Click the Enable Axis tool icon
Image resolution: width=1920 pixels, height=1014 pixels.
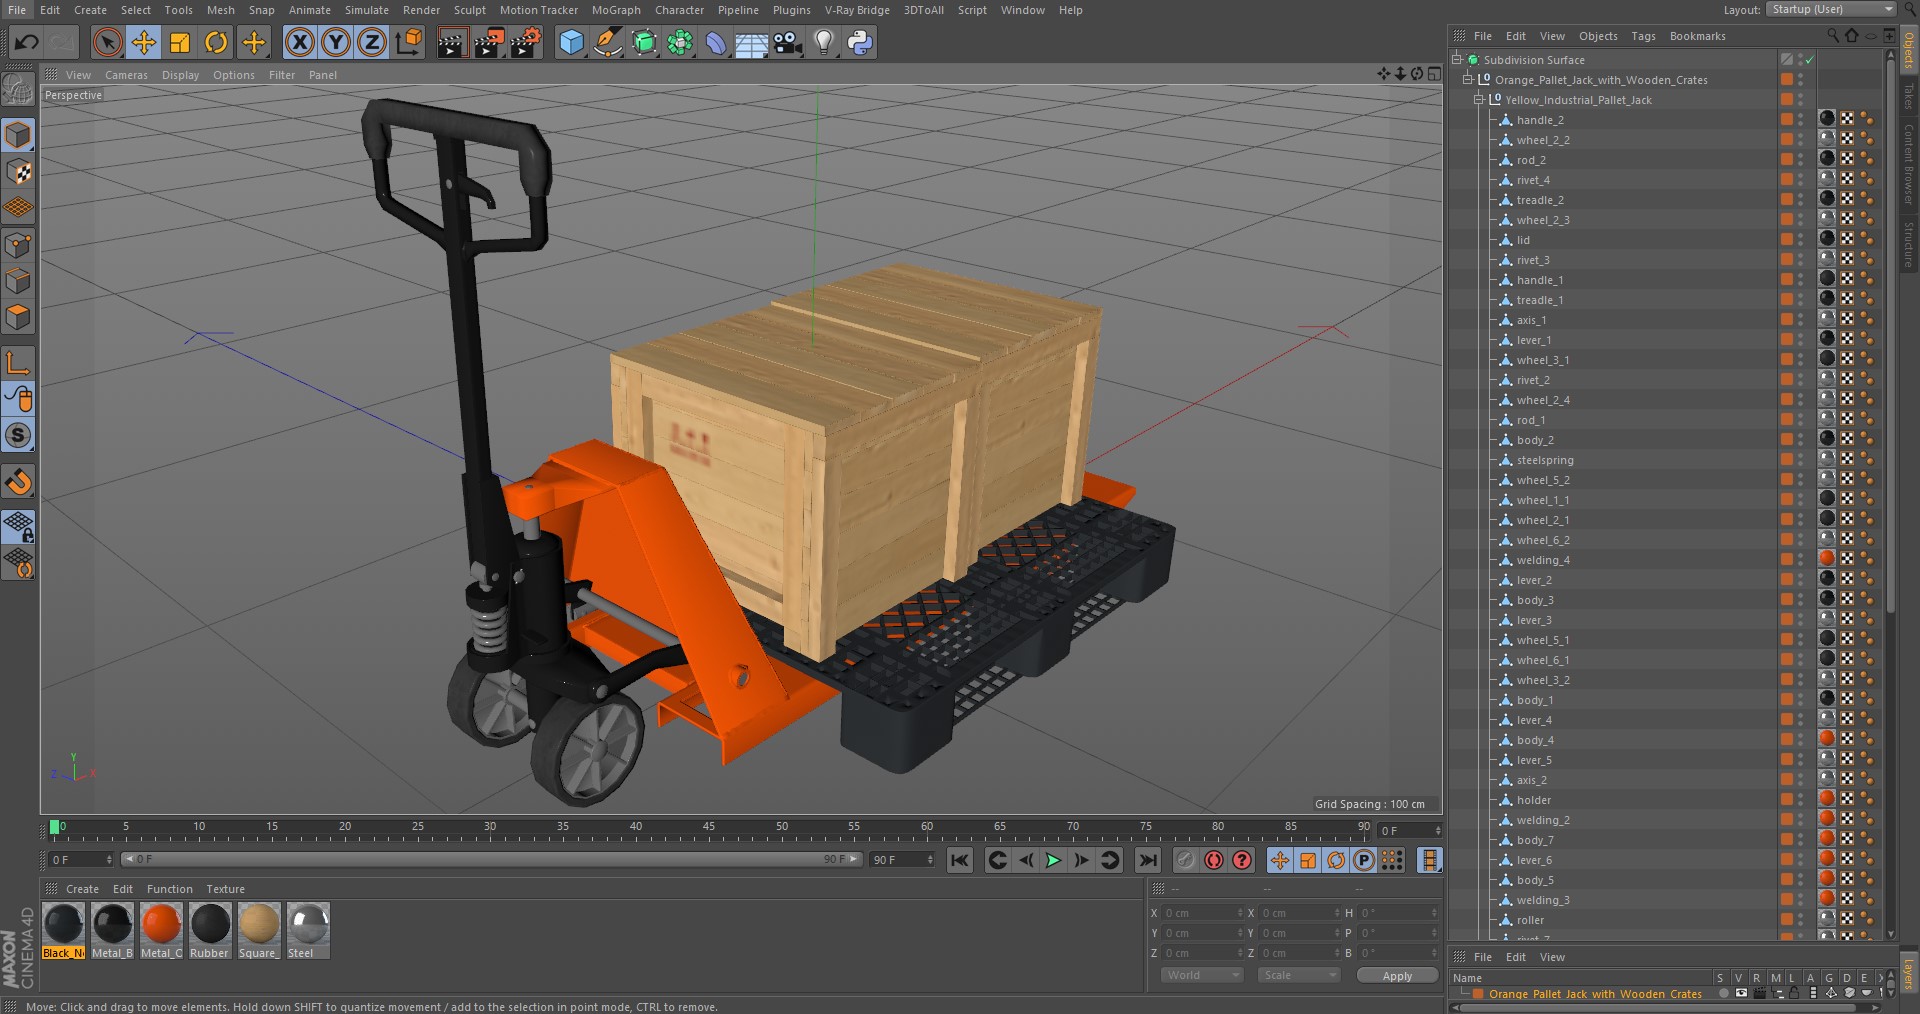click(x=18, y=362)
